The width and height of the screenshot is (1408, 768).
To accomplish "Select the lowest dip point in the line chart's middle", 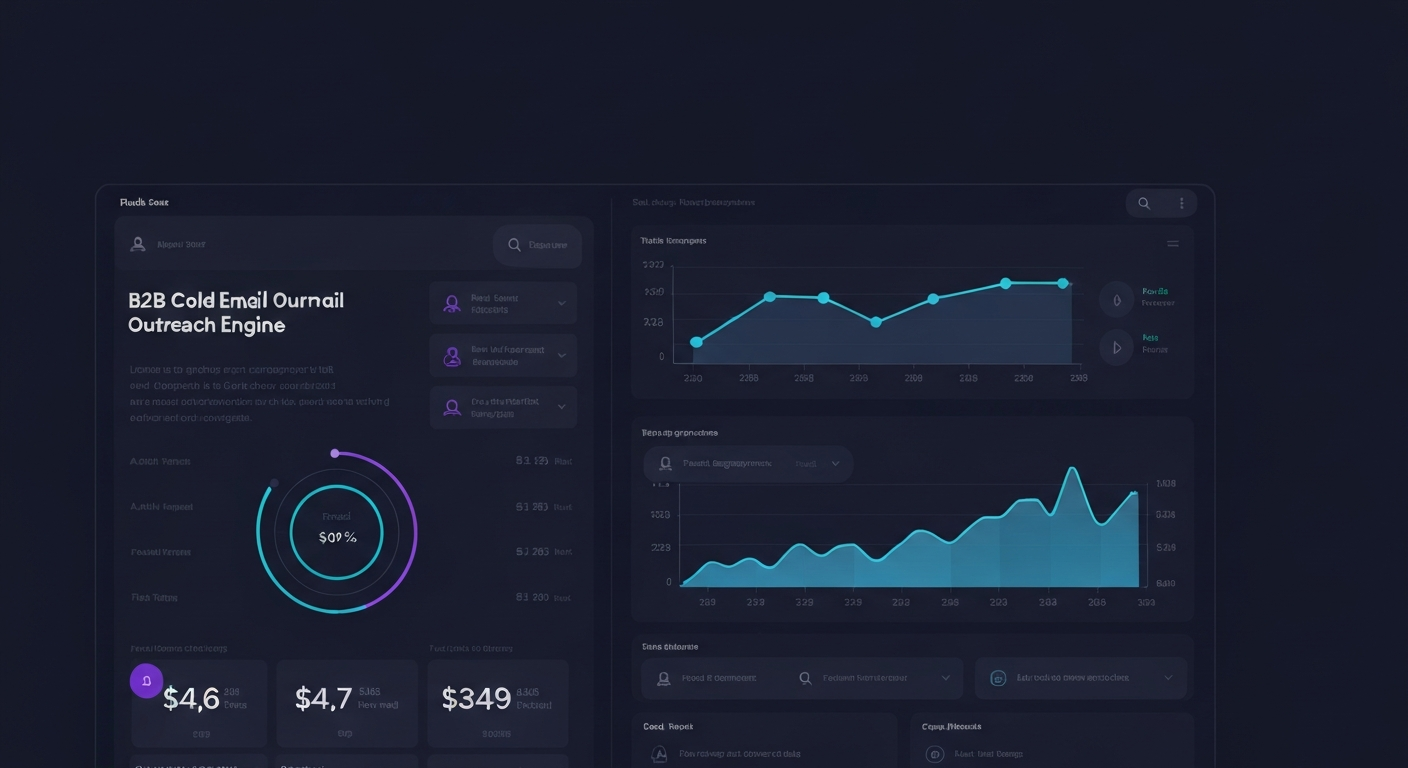I will point(876,322).
